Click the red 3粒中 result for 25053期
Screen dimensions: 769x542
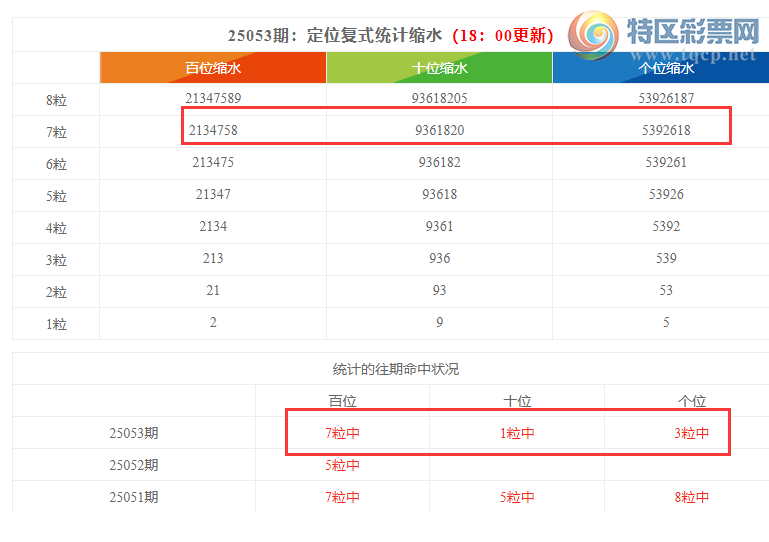click(691, 434)
